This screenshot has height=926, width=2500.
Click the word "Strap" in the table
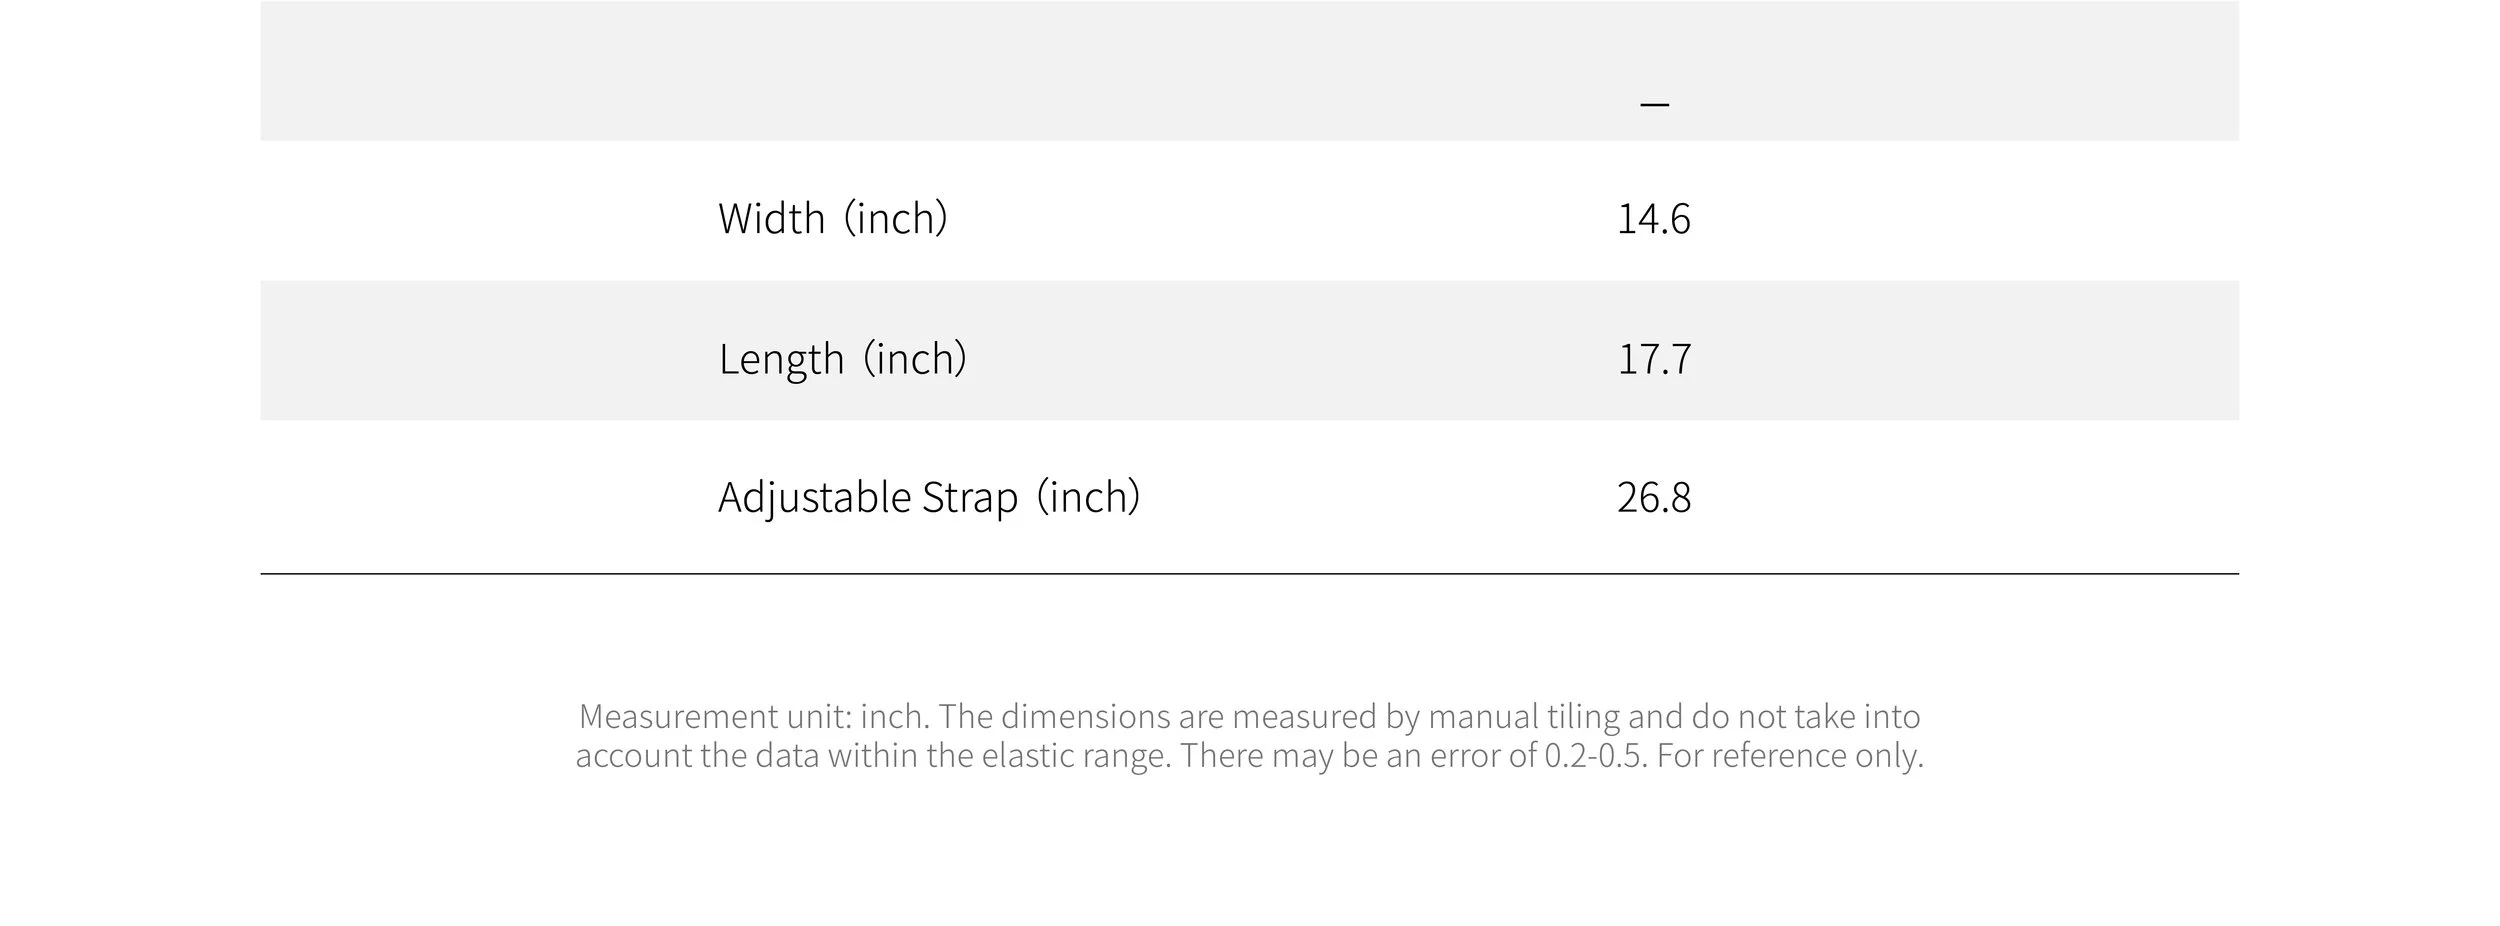pos(970,498)
